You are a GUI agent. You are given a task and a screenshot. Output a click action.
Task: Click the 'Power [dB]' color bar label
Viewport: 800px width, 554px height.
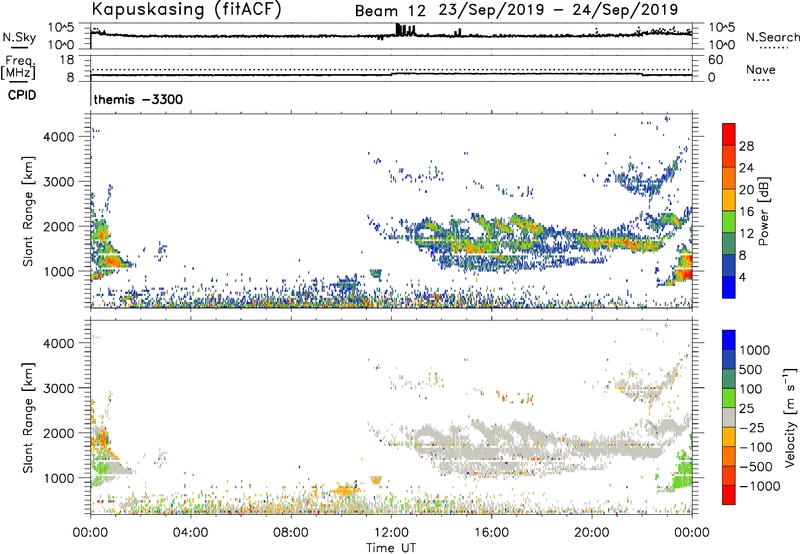[763, 211]
